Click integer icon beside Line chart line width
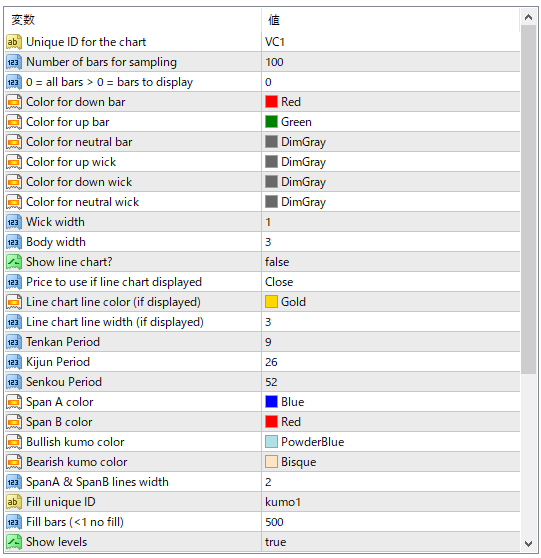The height and width of the screenshot is (558, 541). 14,322
